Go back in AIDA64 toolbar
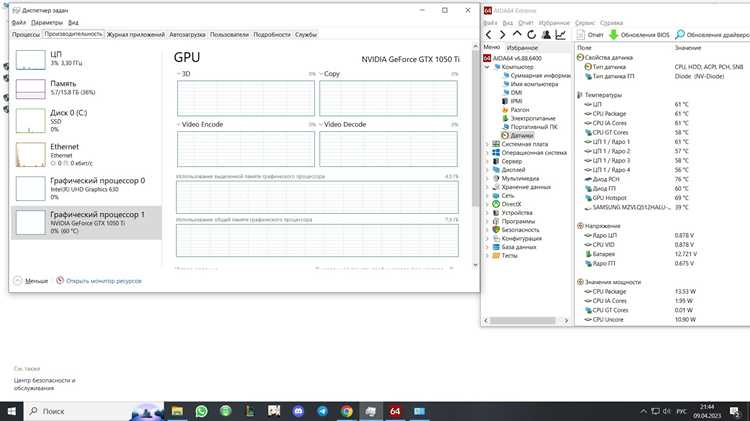This screenshot has width=750, height=421. click(488, 34)
